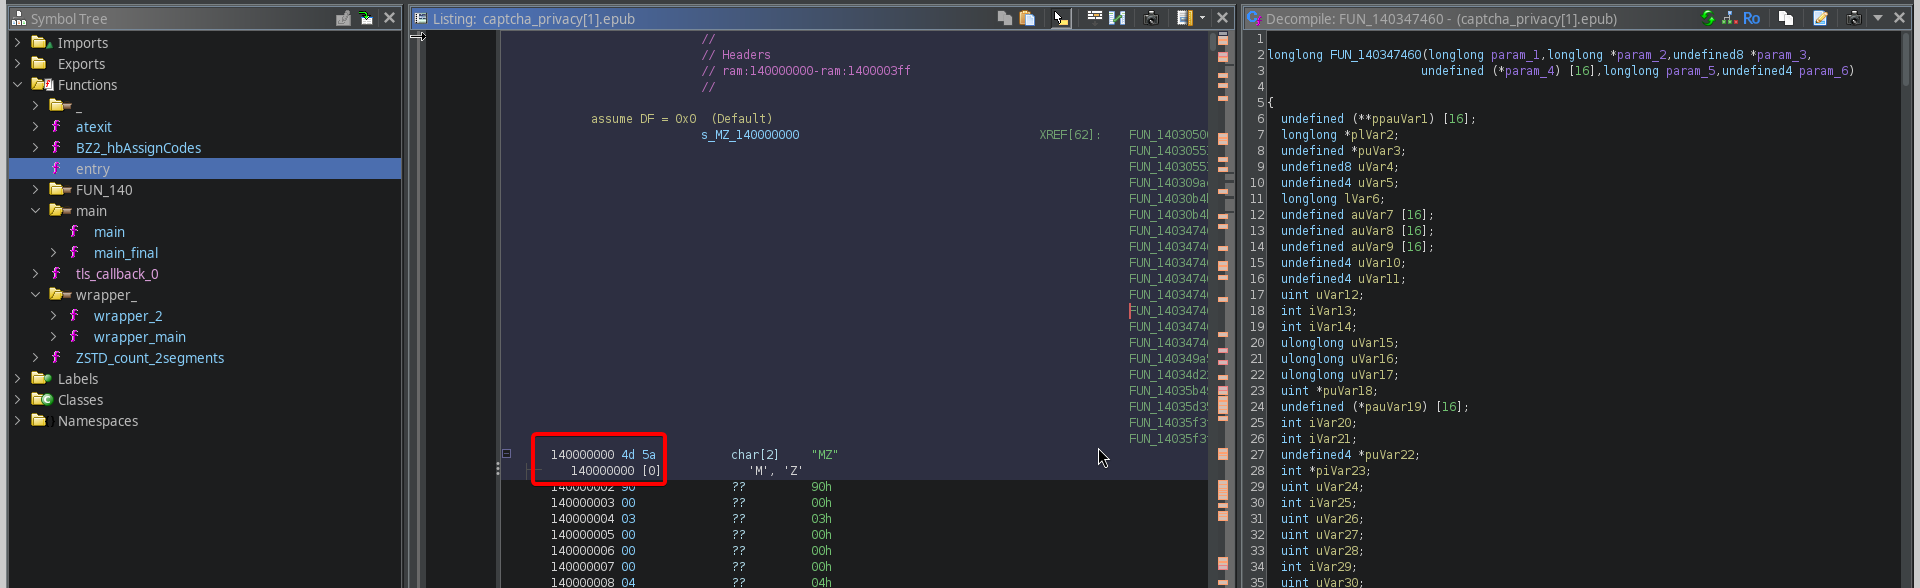The width and height of the screenshot is (1920, 588).
Task: Click the Listing snapshot camera icon
Action: [1151, 18]
